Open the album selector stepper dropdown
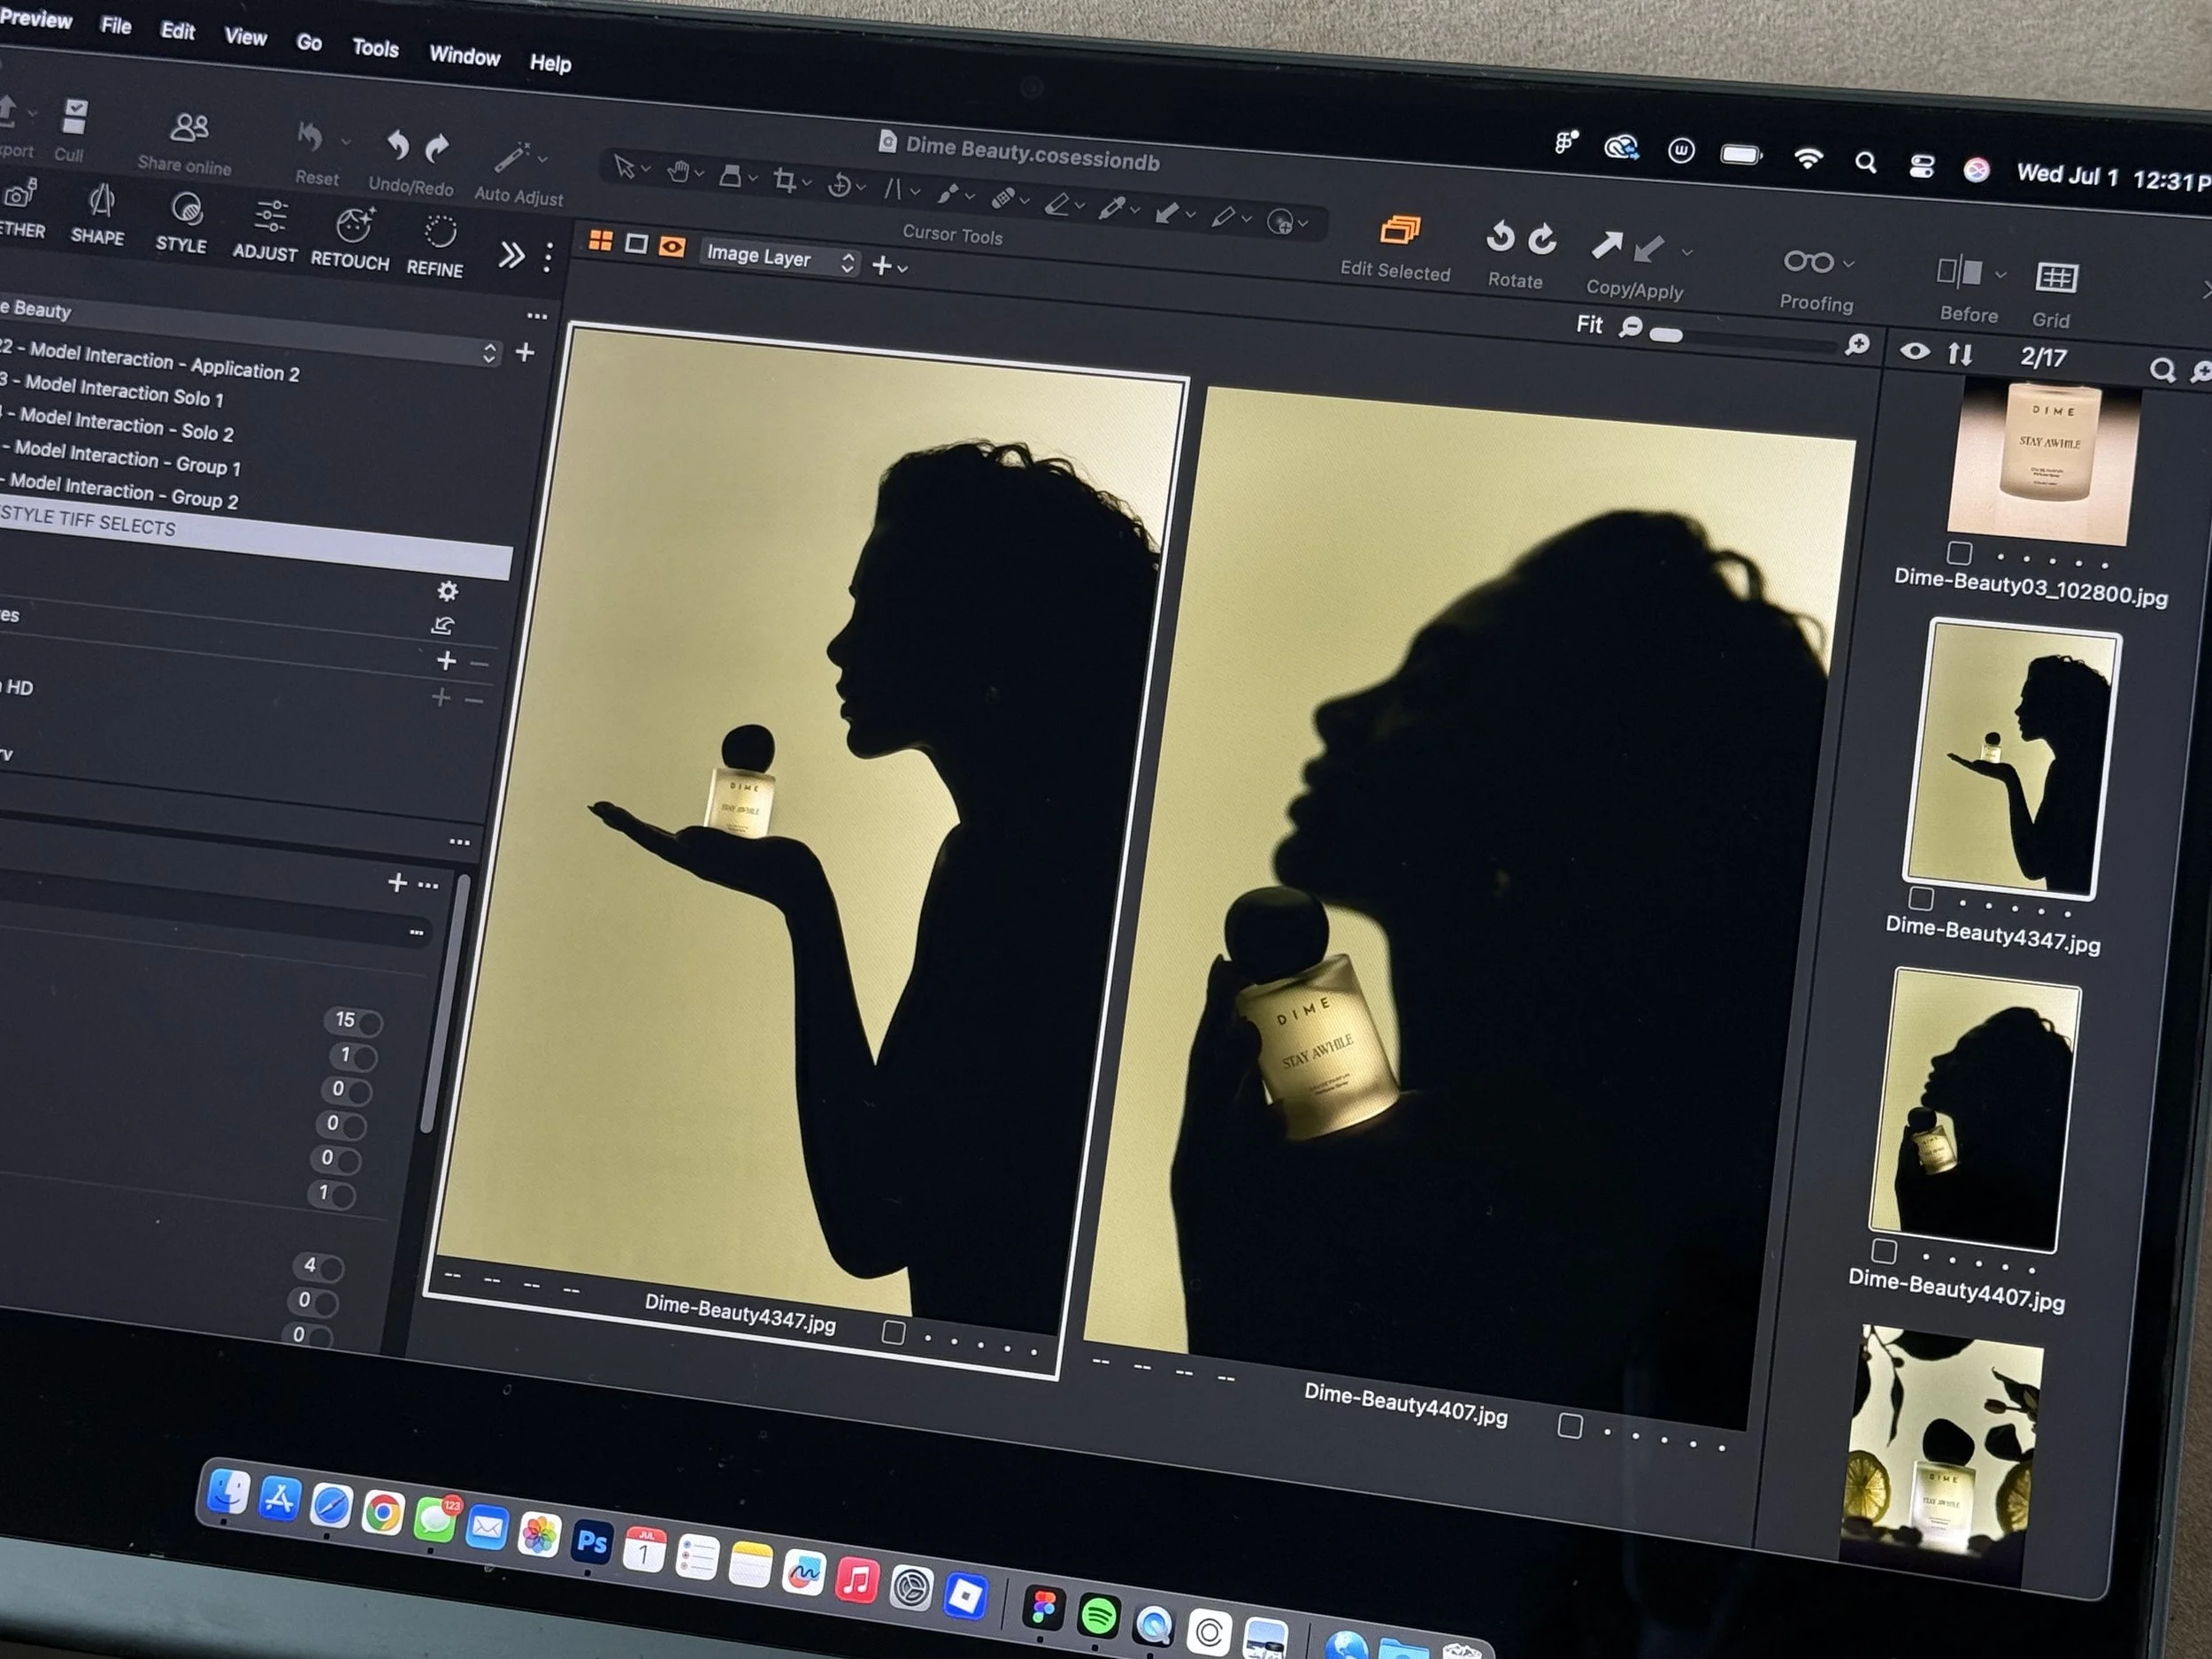 point(489,352)
